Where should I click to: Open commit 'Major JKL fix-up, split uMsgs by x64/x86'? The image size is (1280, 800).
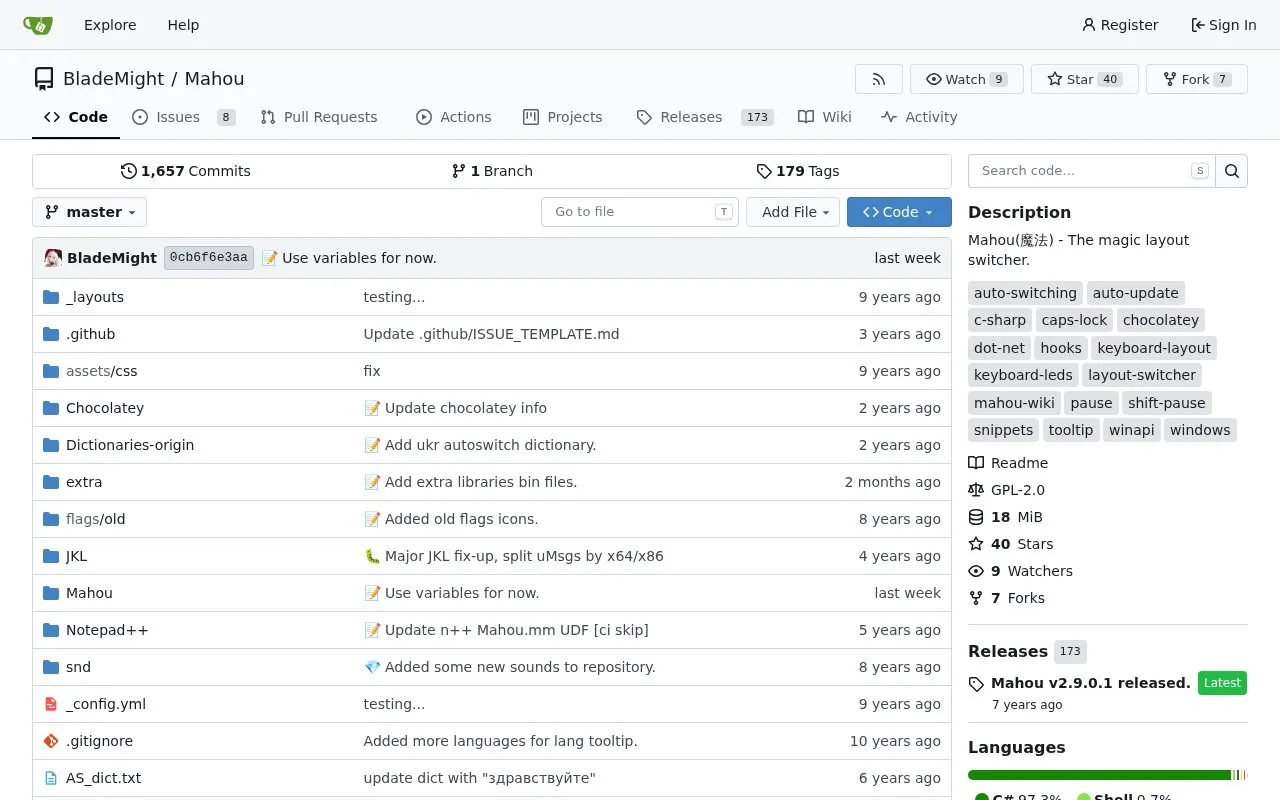(x=513, y=556)
